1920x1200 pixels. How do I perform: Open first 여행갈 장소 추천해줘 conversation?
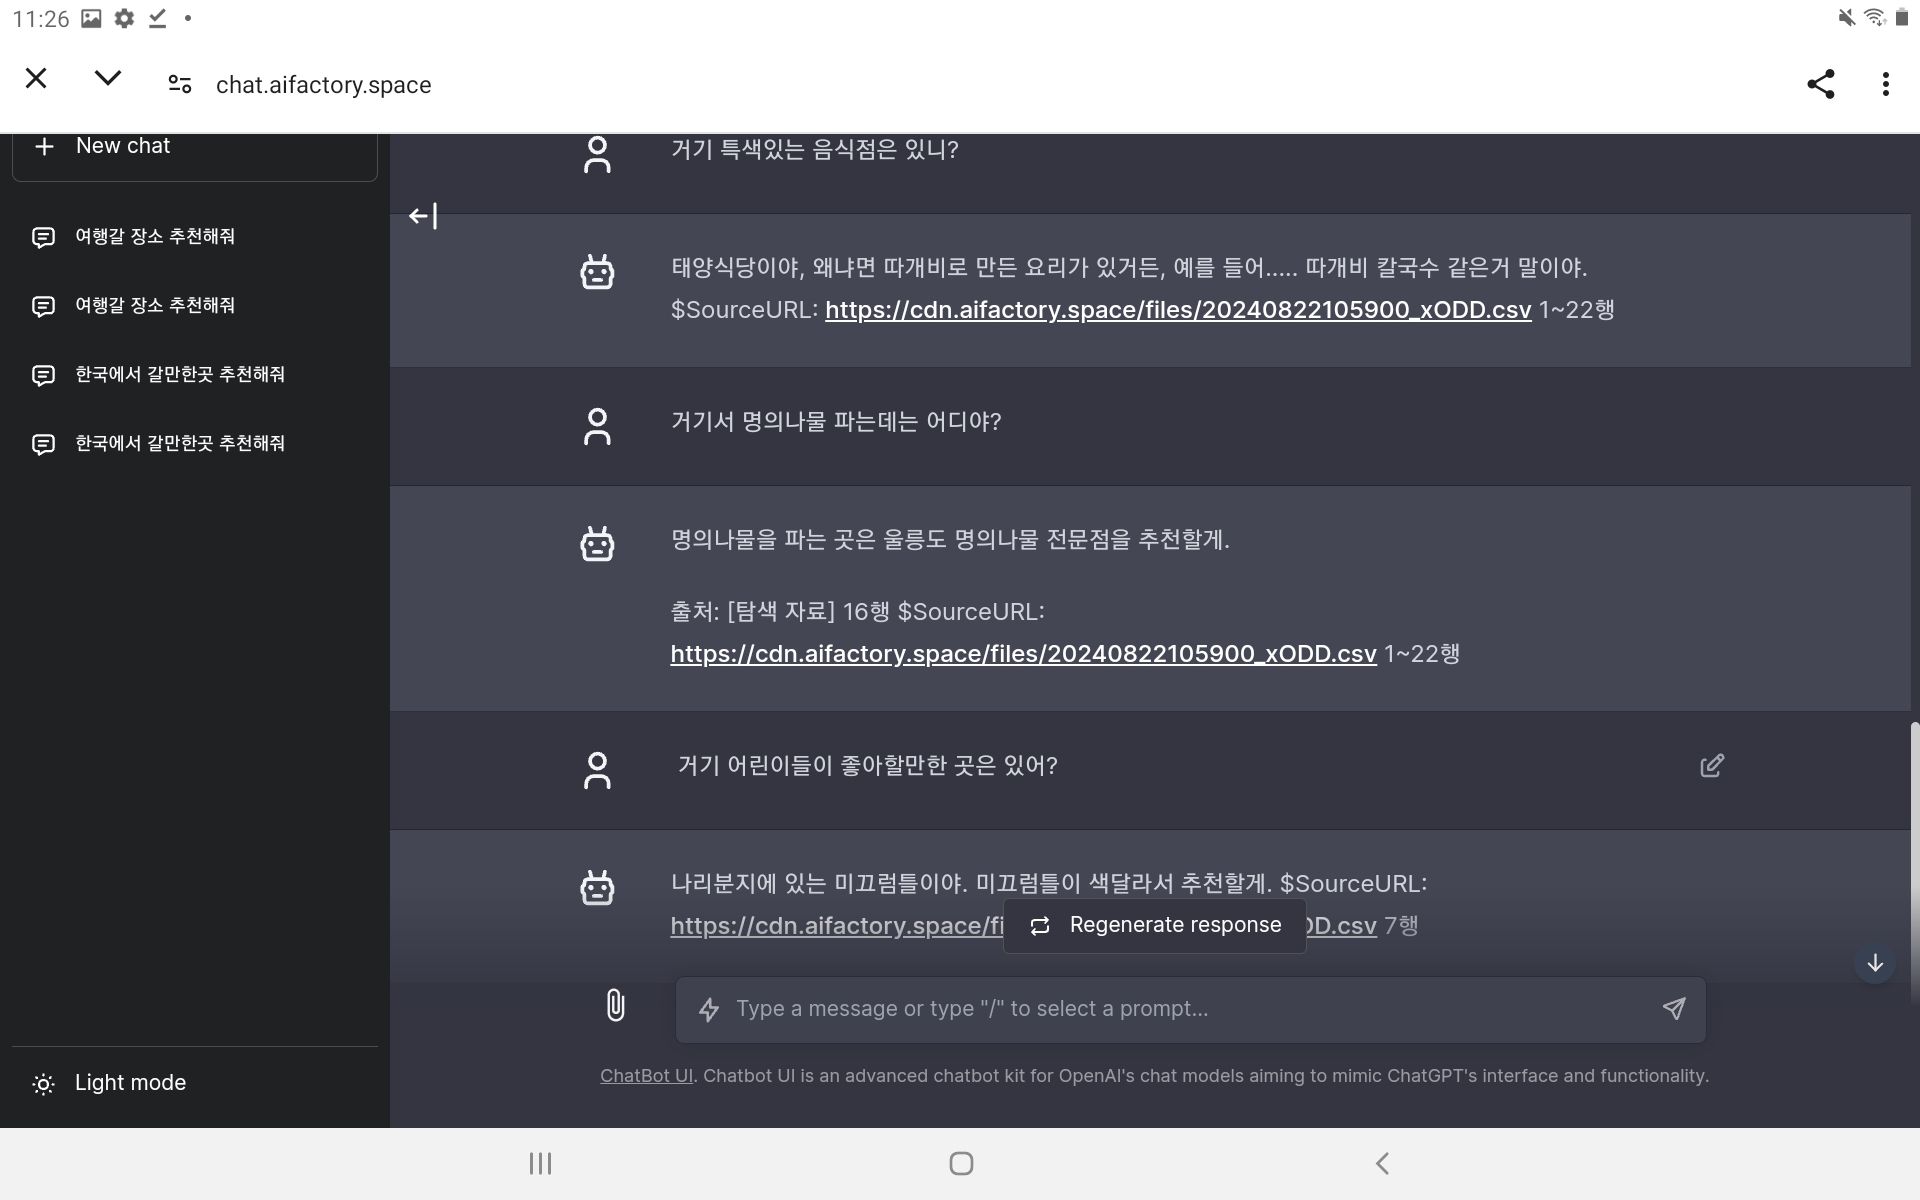tap(155, 237)
